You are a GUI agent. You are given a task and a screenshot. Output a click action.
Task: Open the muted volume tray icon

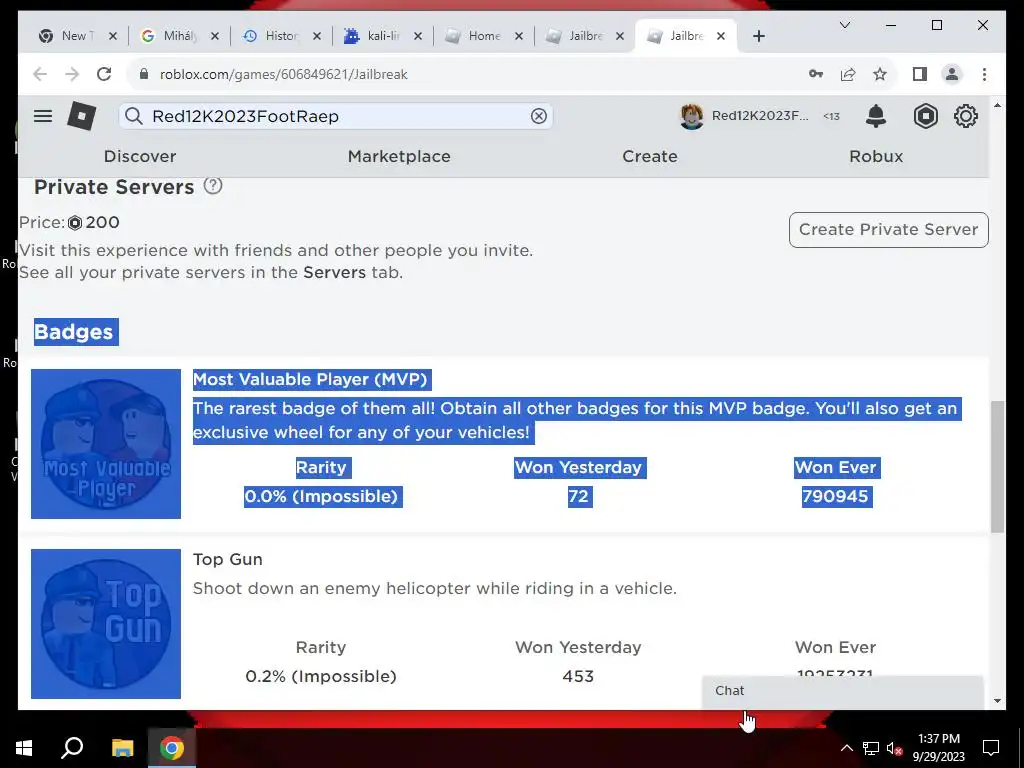click(x=895, y=748)
